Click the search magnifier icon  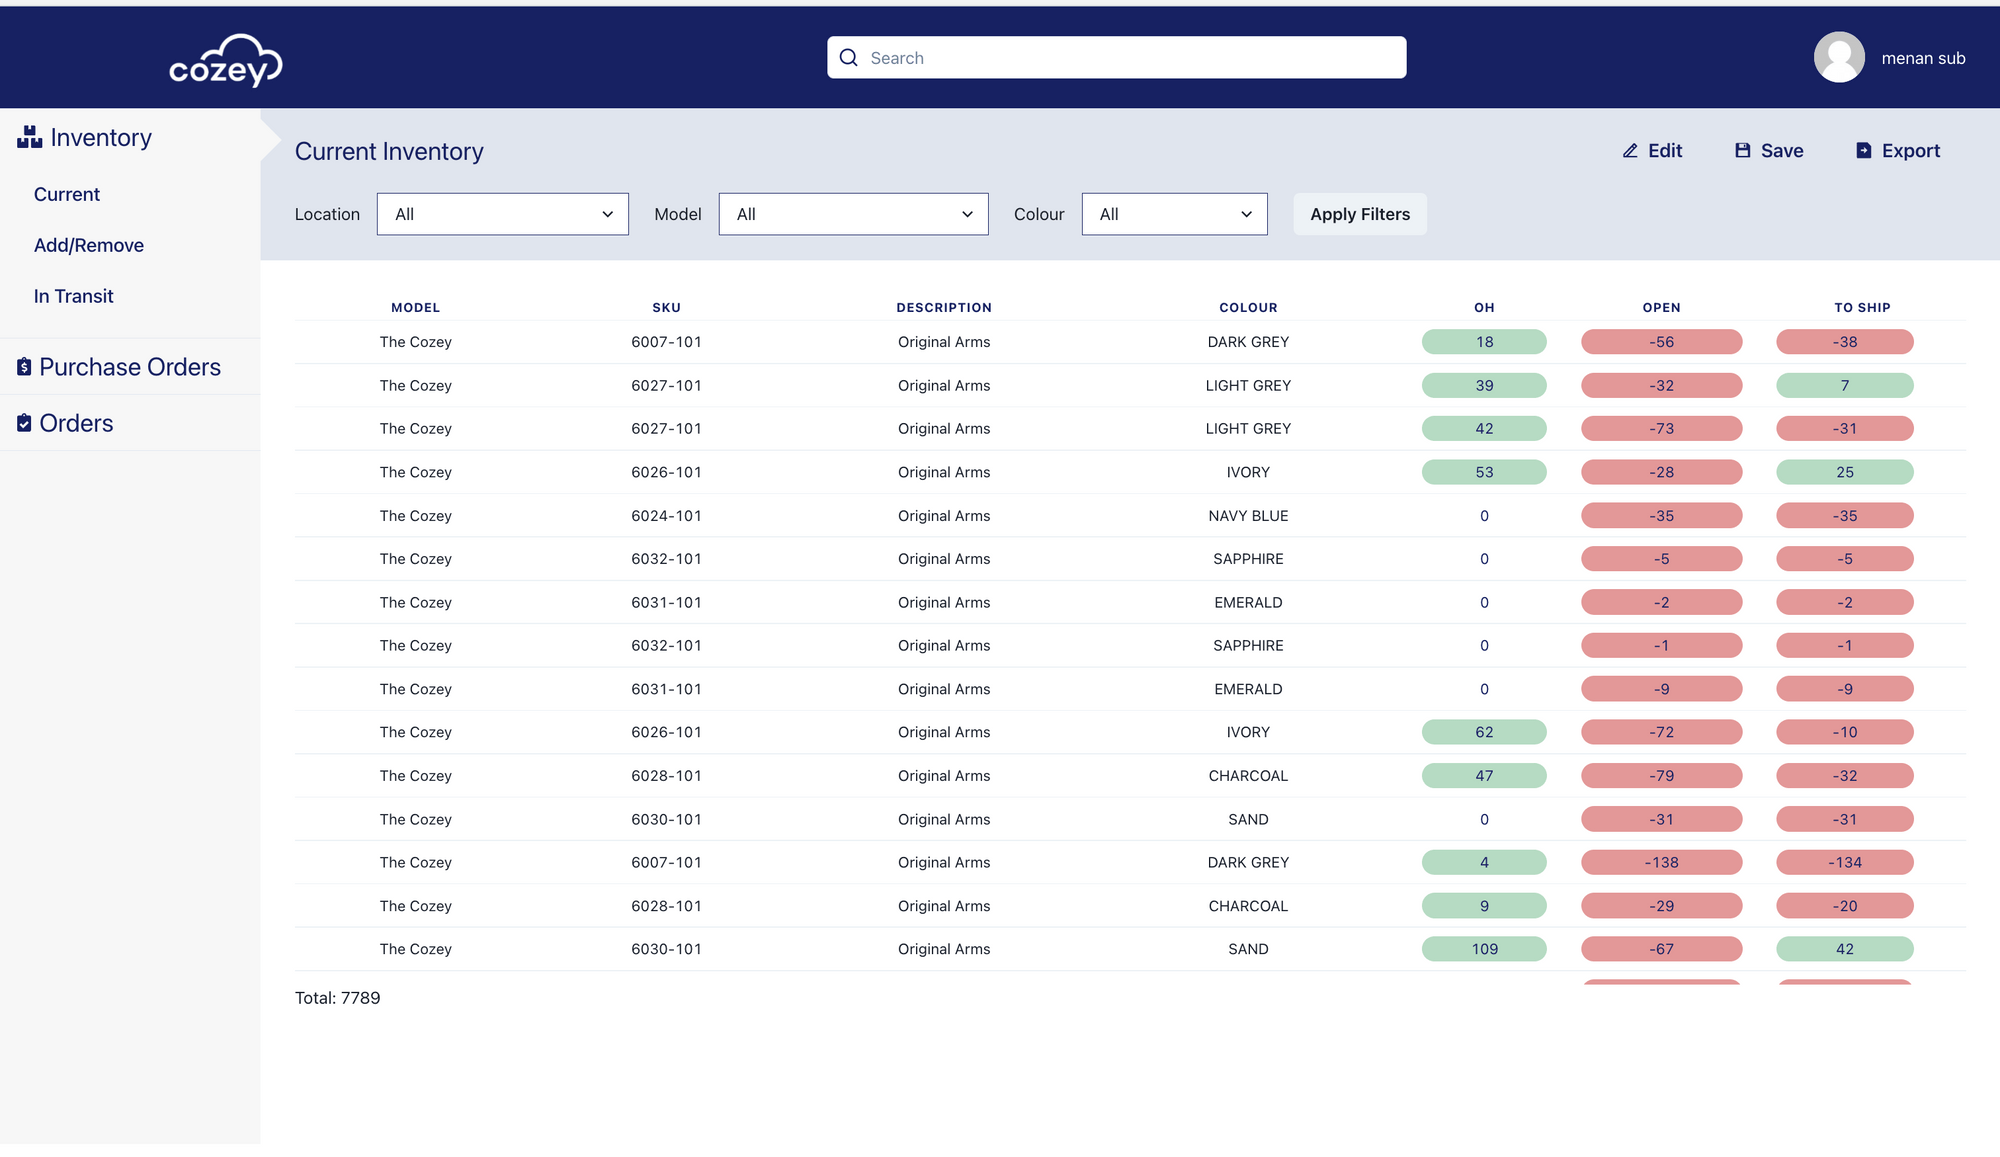tap(849, 58)
